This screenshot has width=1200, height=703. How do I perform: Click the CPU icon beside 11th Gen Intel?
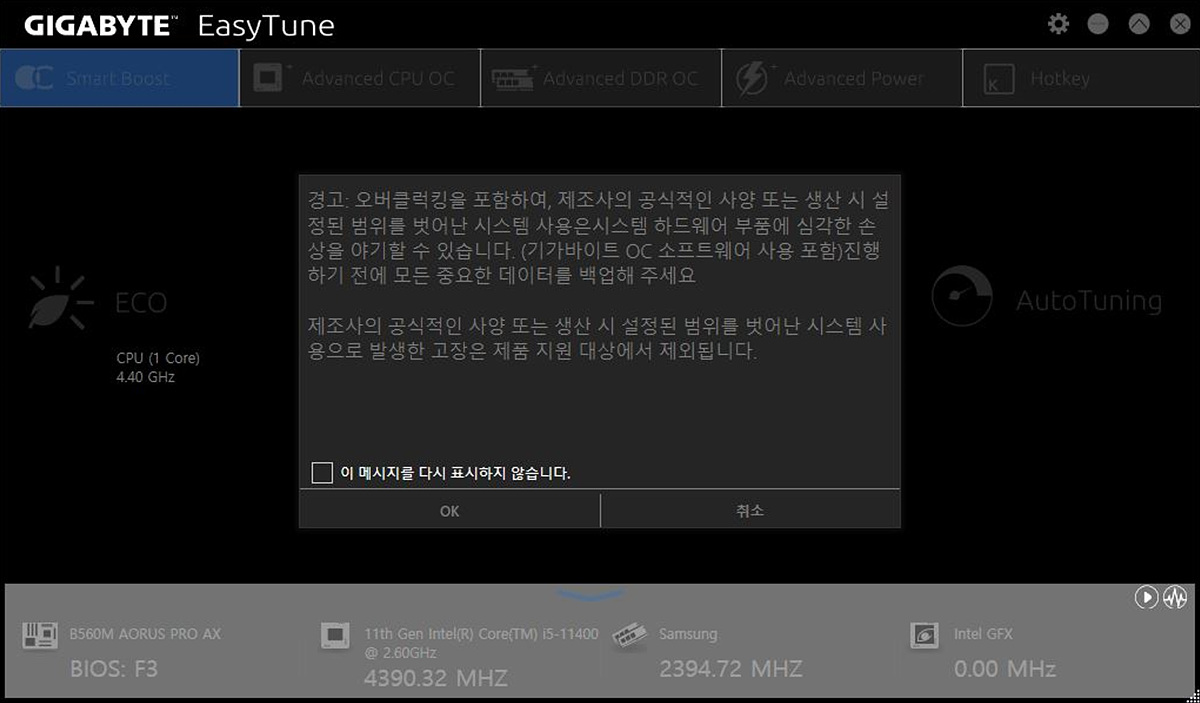(334, 635)
